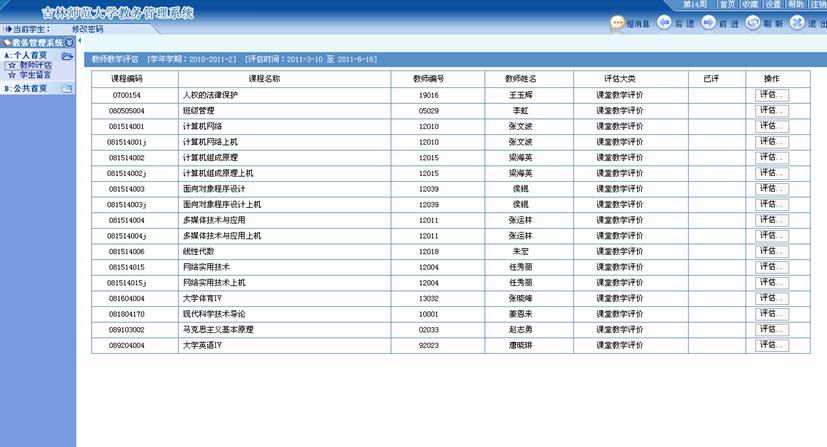
Task: Collapse the 教务管理系统 panel with chevron icon
Action: point(70,43)
